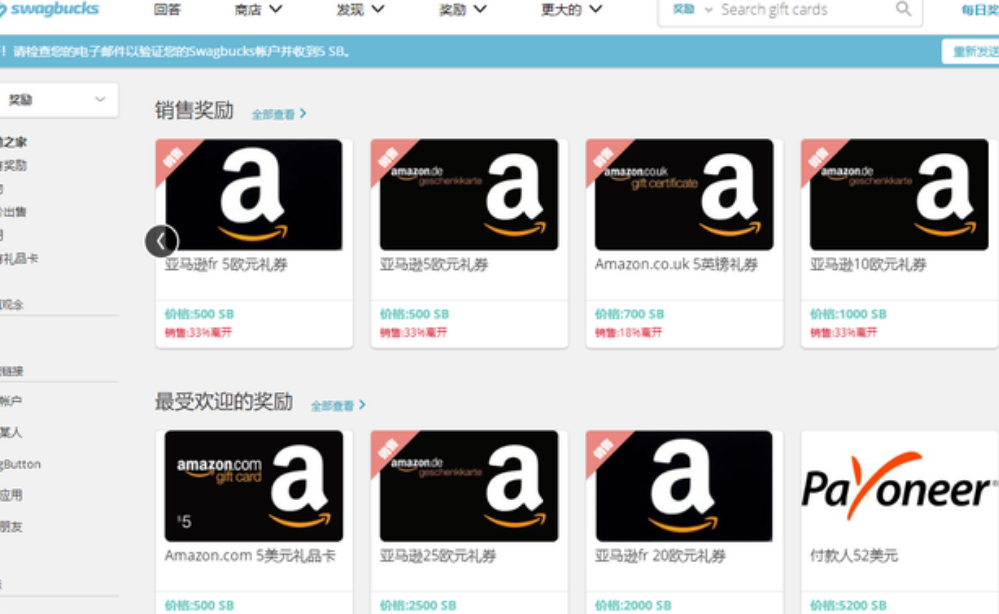
Task: Open the sidebar 奖励 dropdown
Action: point(57,100)
